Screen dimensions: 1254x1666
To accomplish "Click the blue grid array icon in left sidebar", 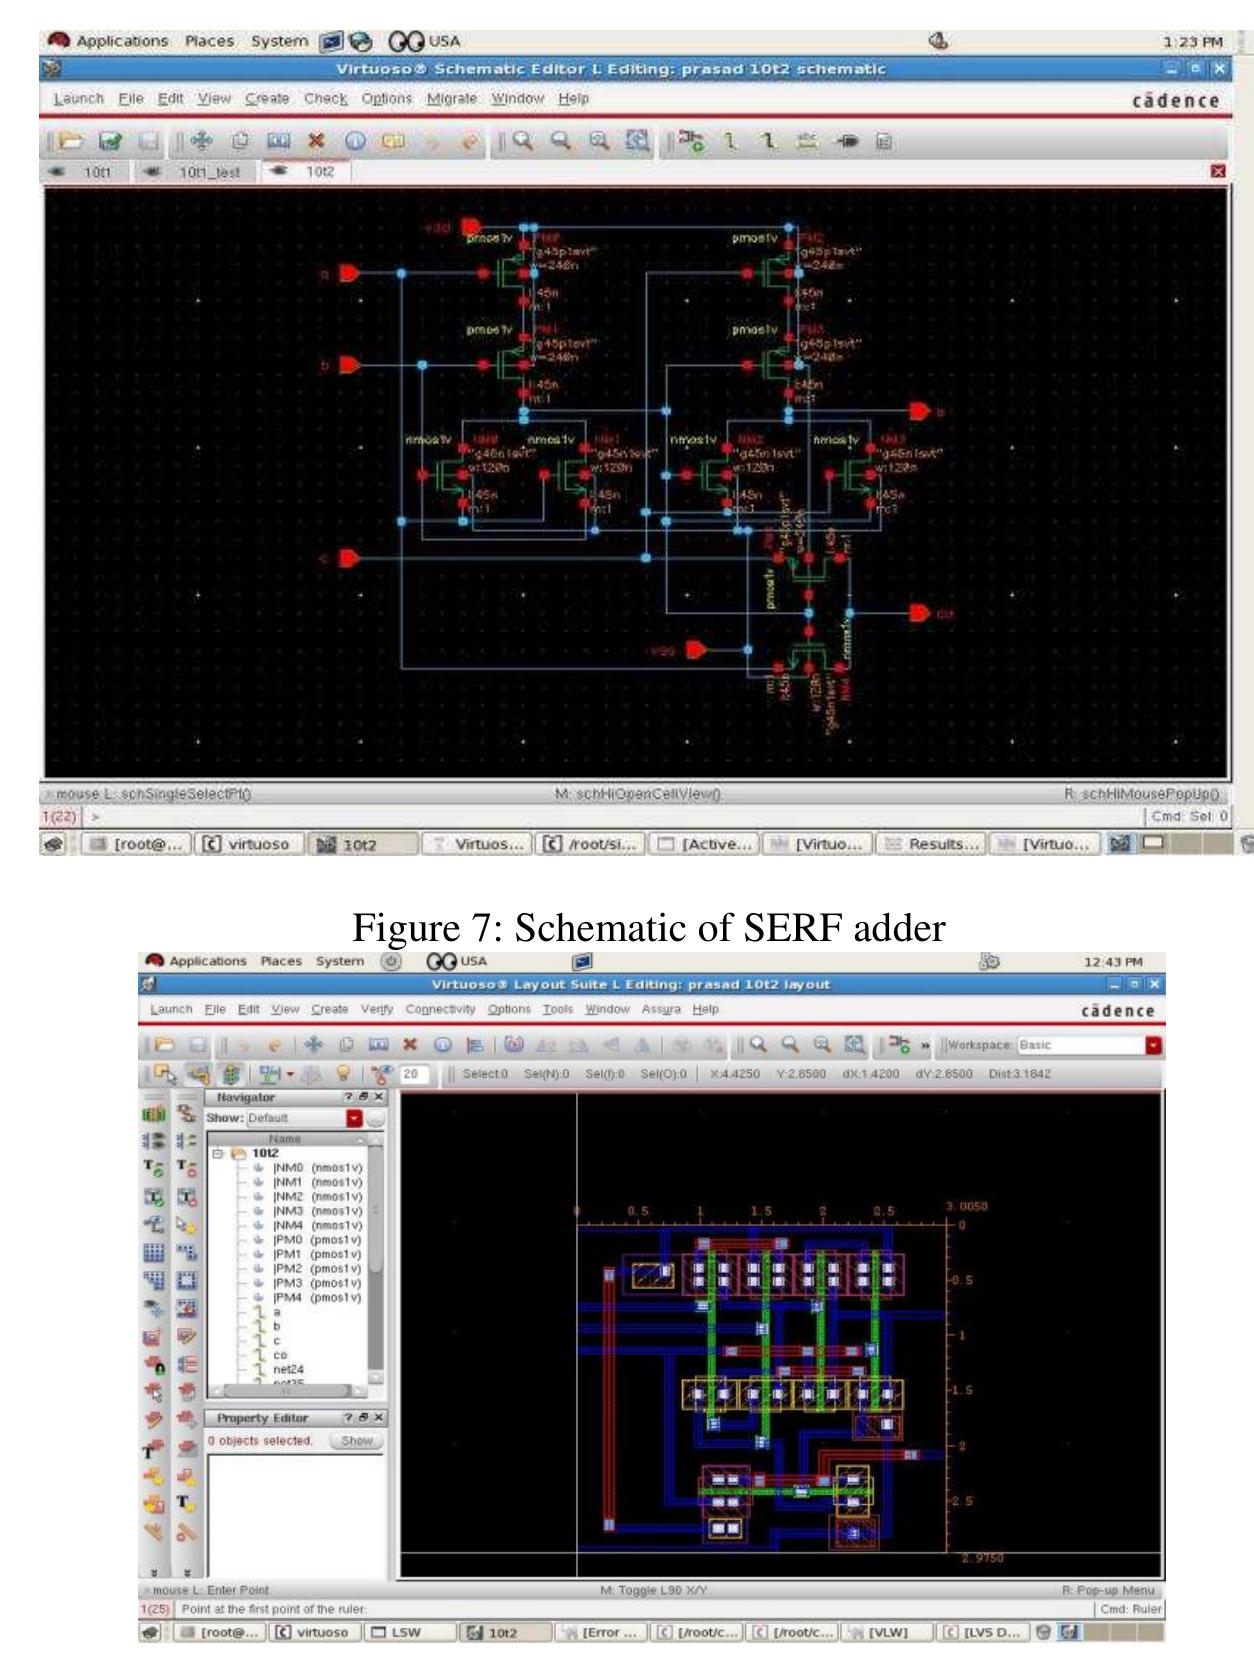I will click(153, 1252).
